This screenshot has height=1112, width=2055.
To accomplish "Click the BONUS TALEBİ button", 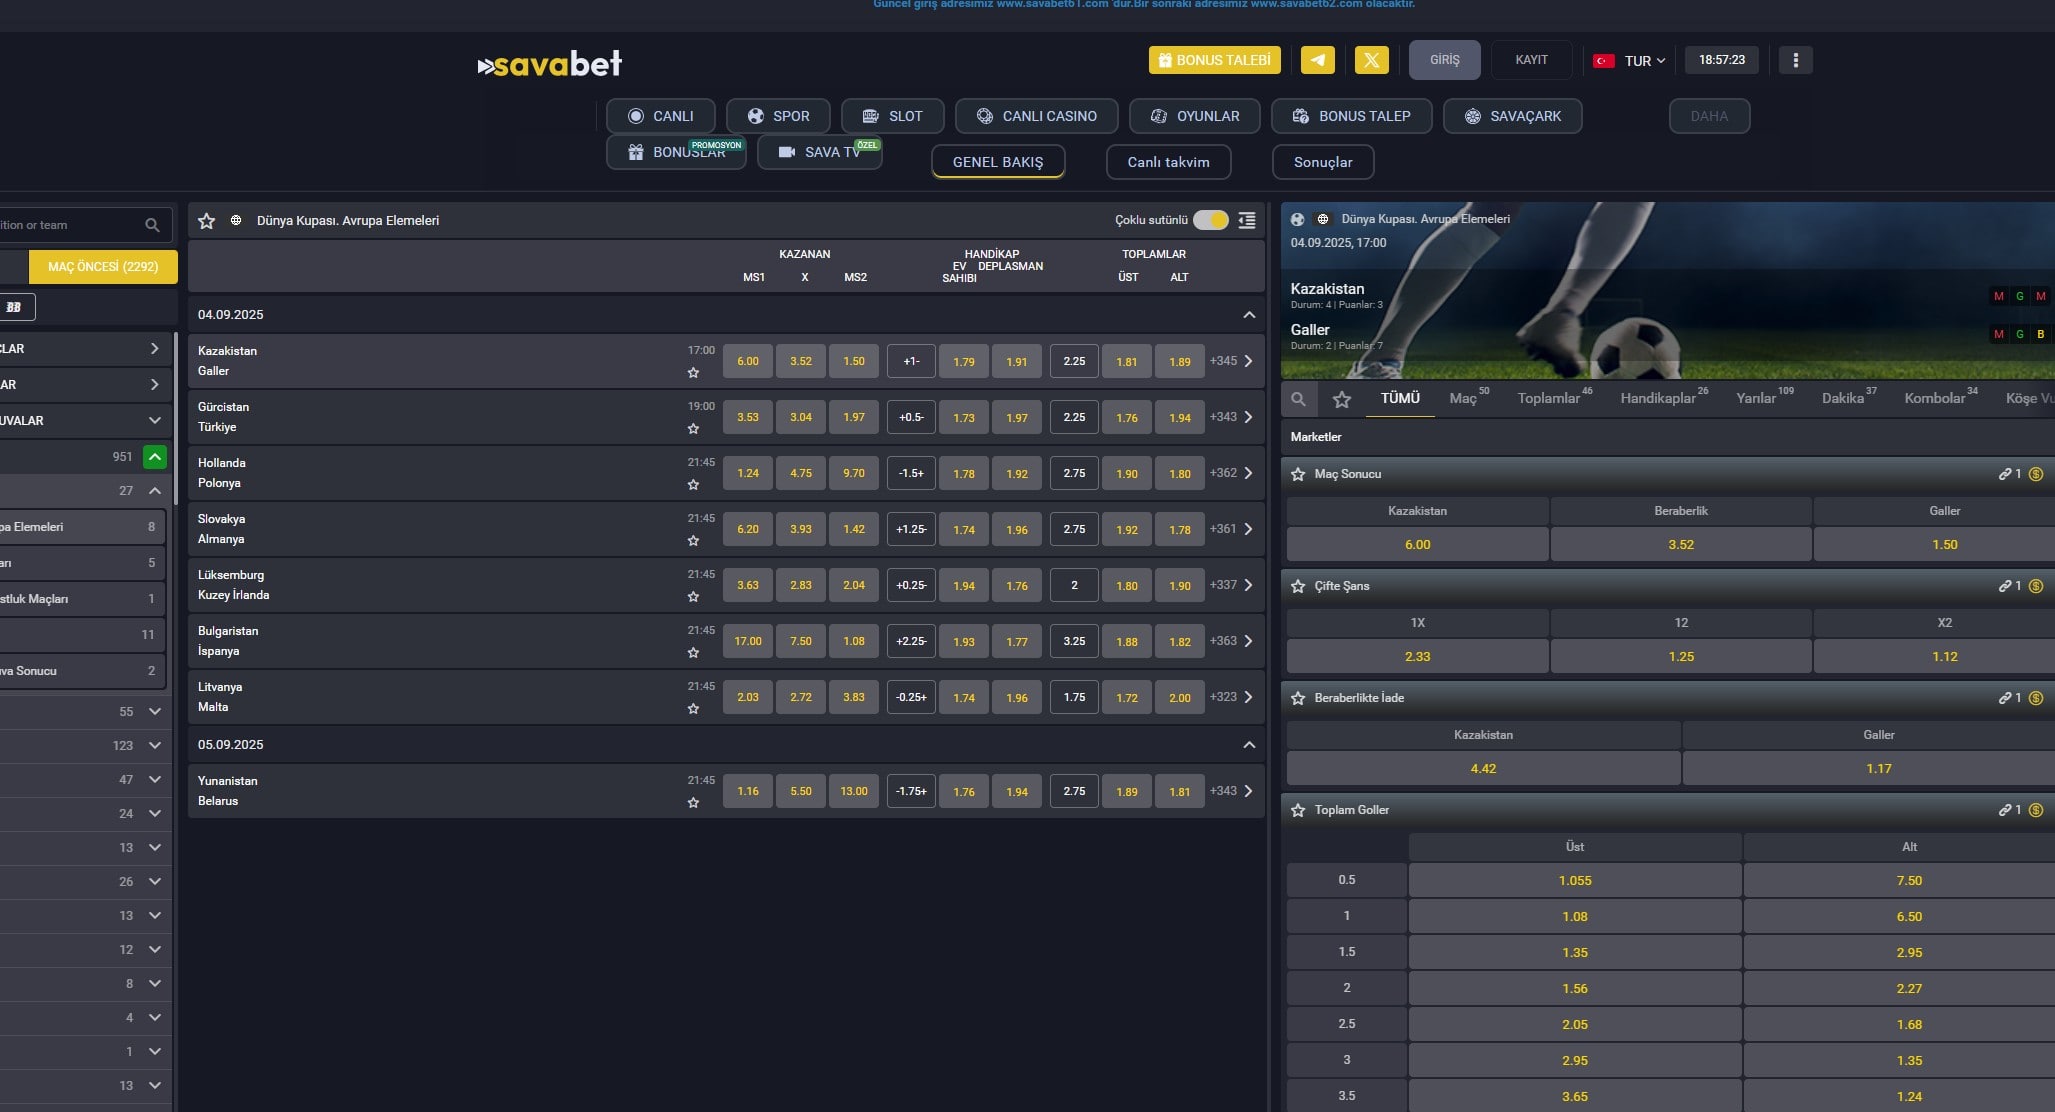I will (x=1214, y=60).
